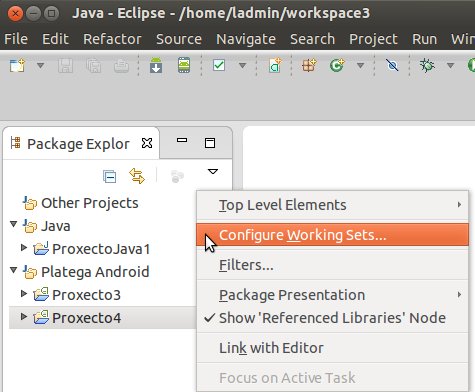Click the Debug bug icon
Image resolution: width=475 pixels, height=392 pixels.
click(x=427, y=65)
